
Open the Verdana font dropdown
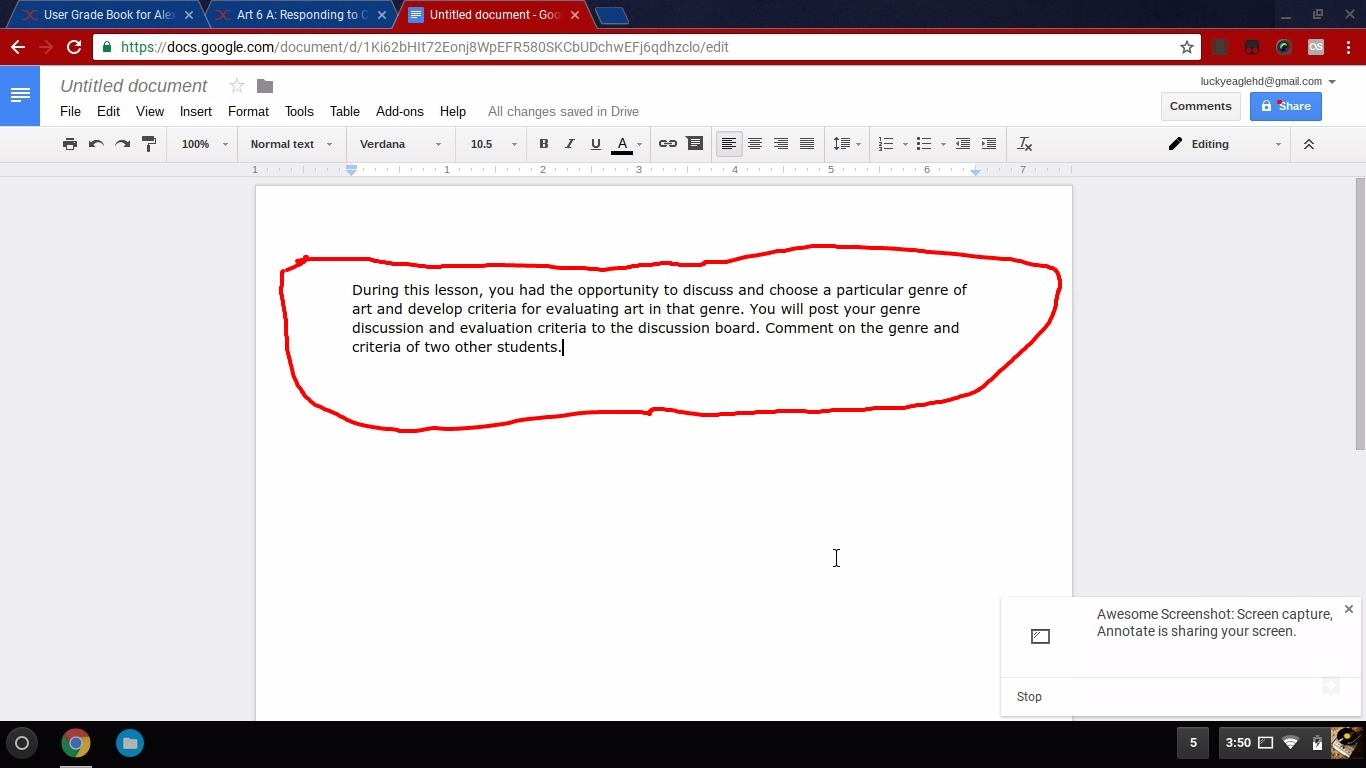(400, 144)
